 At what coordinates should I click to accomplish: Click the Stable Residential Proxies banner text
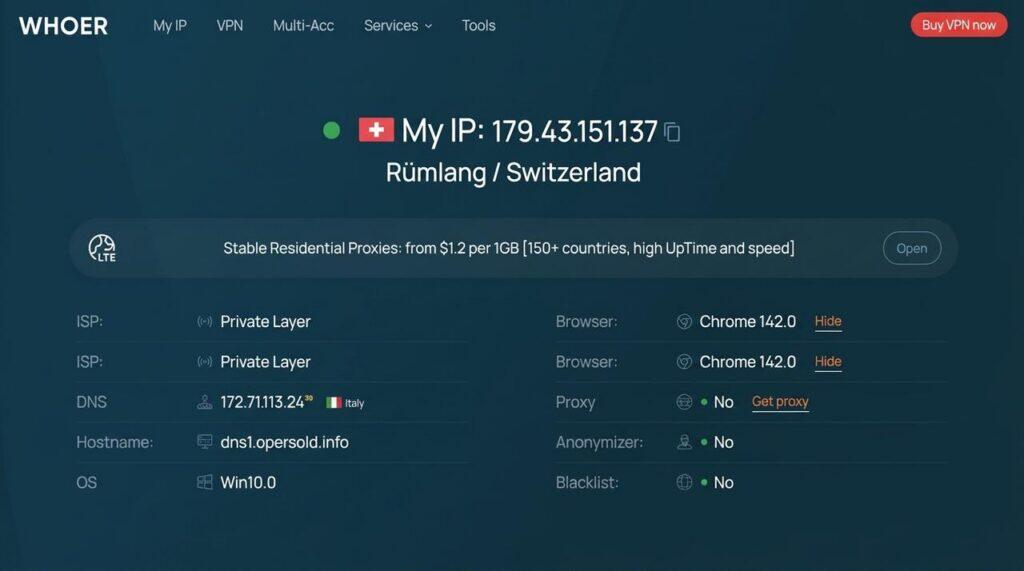509,248
